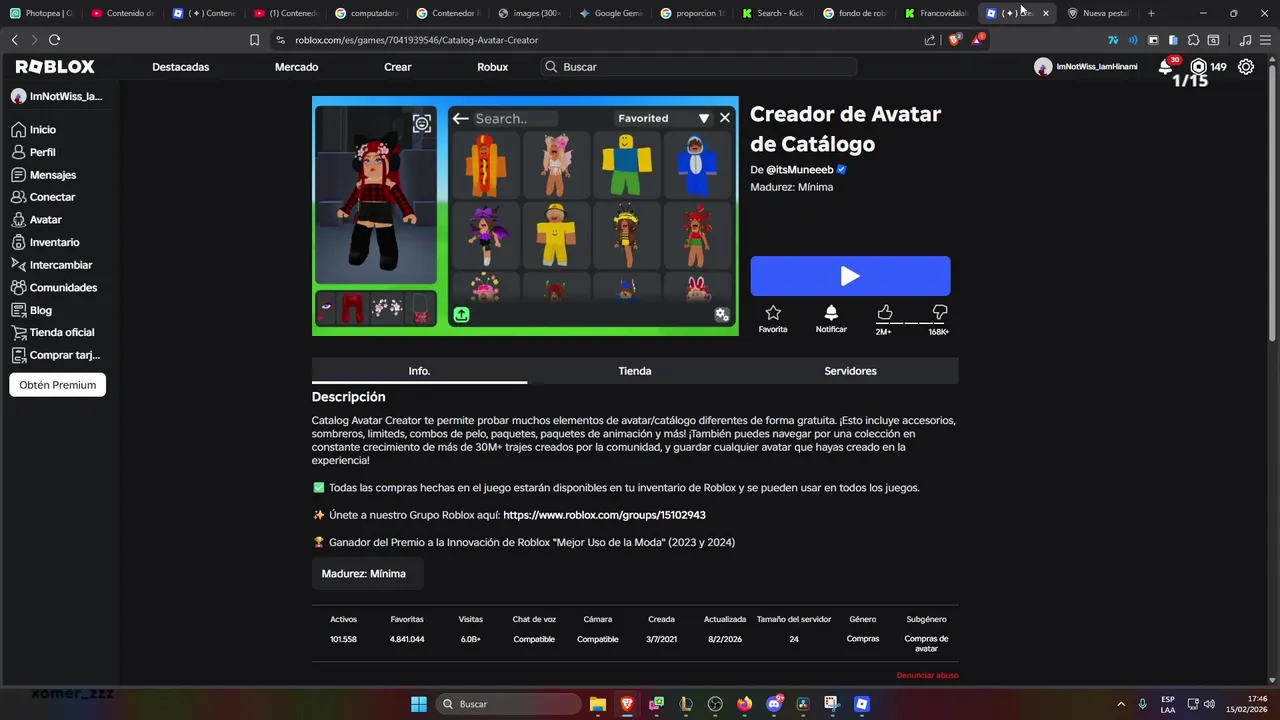This screenshot has width=1280, height=720.
Task: Click the browser address bar URL
Action: click(x=416, y=40)
